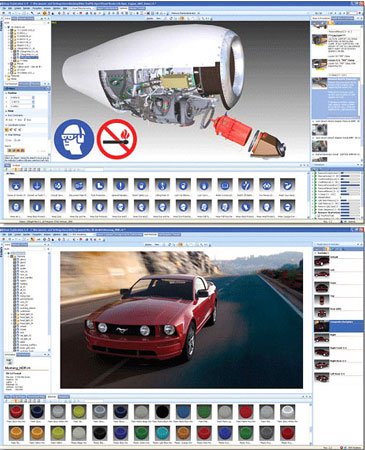Select the red engine component in 3D view
365x450 pixels.
coord(233,128)
